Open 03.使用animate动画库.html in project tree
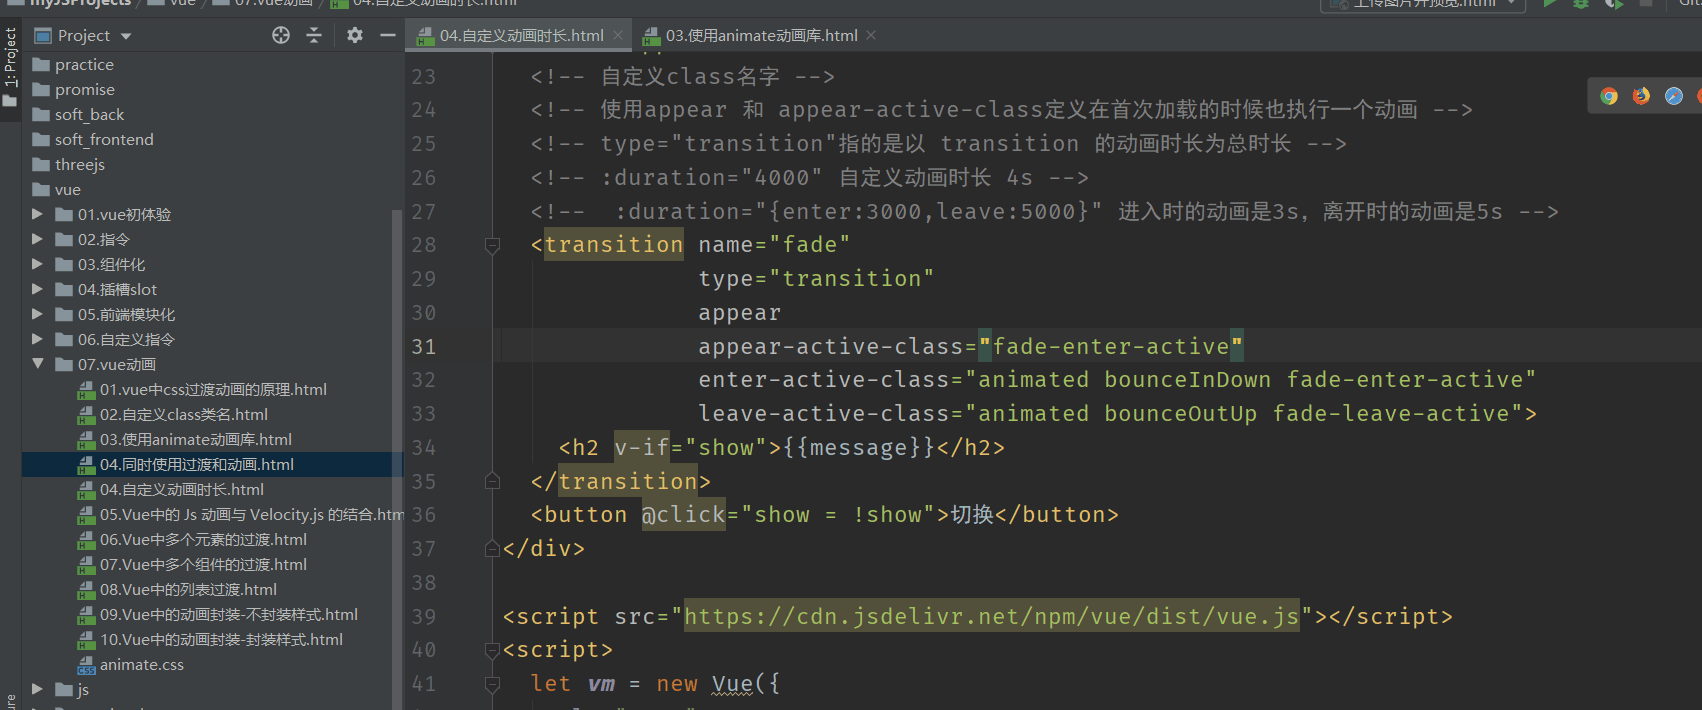 (196, 439)
